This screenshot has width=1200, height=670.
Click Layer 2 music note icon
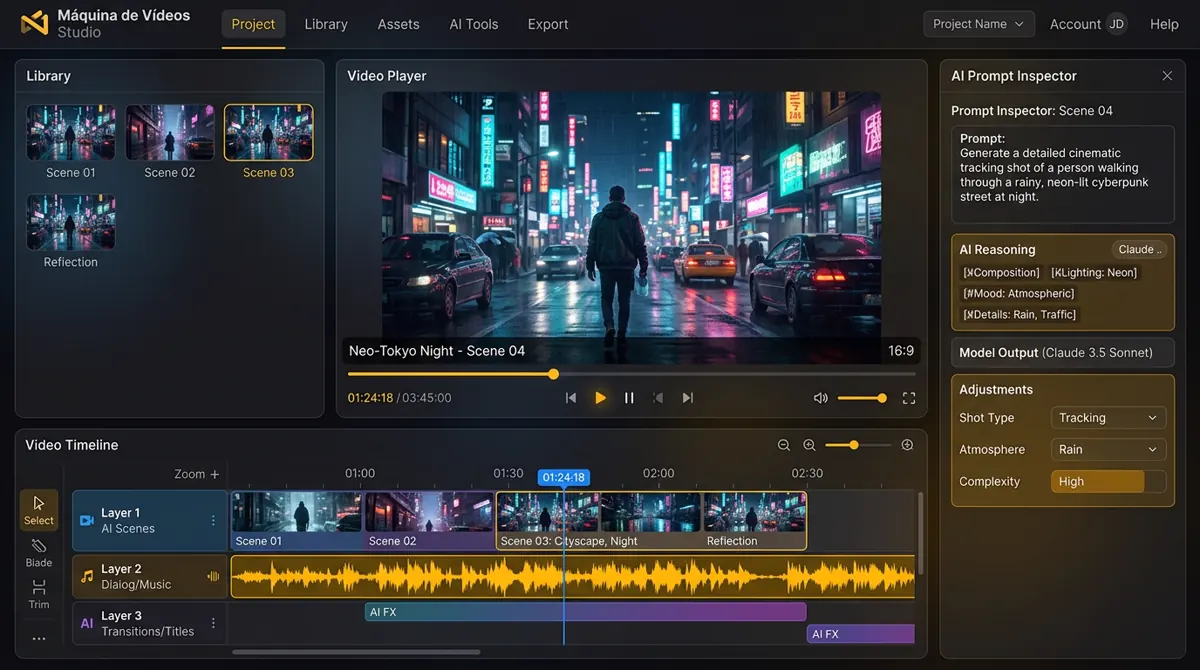tap(87, 576)
